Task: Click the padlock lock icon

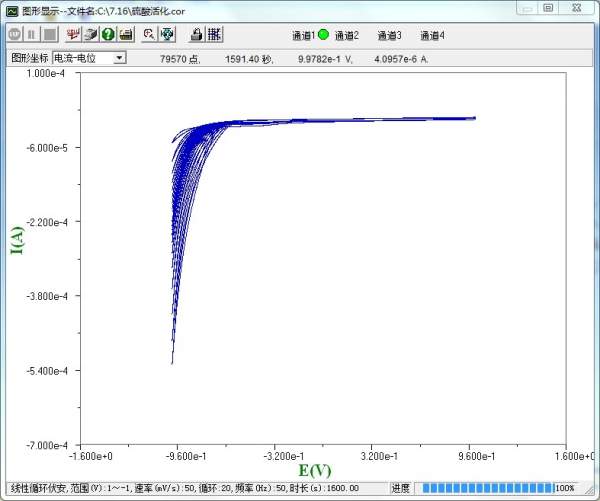Action: (197, 34)
